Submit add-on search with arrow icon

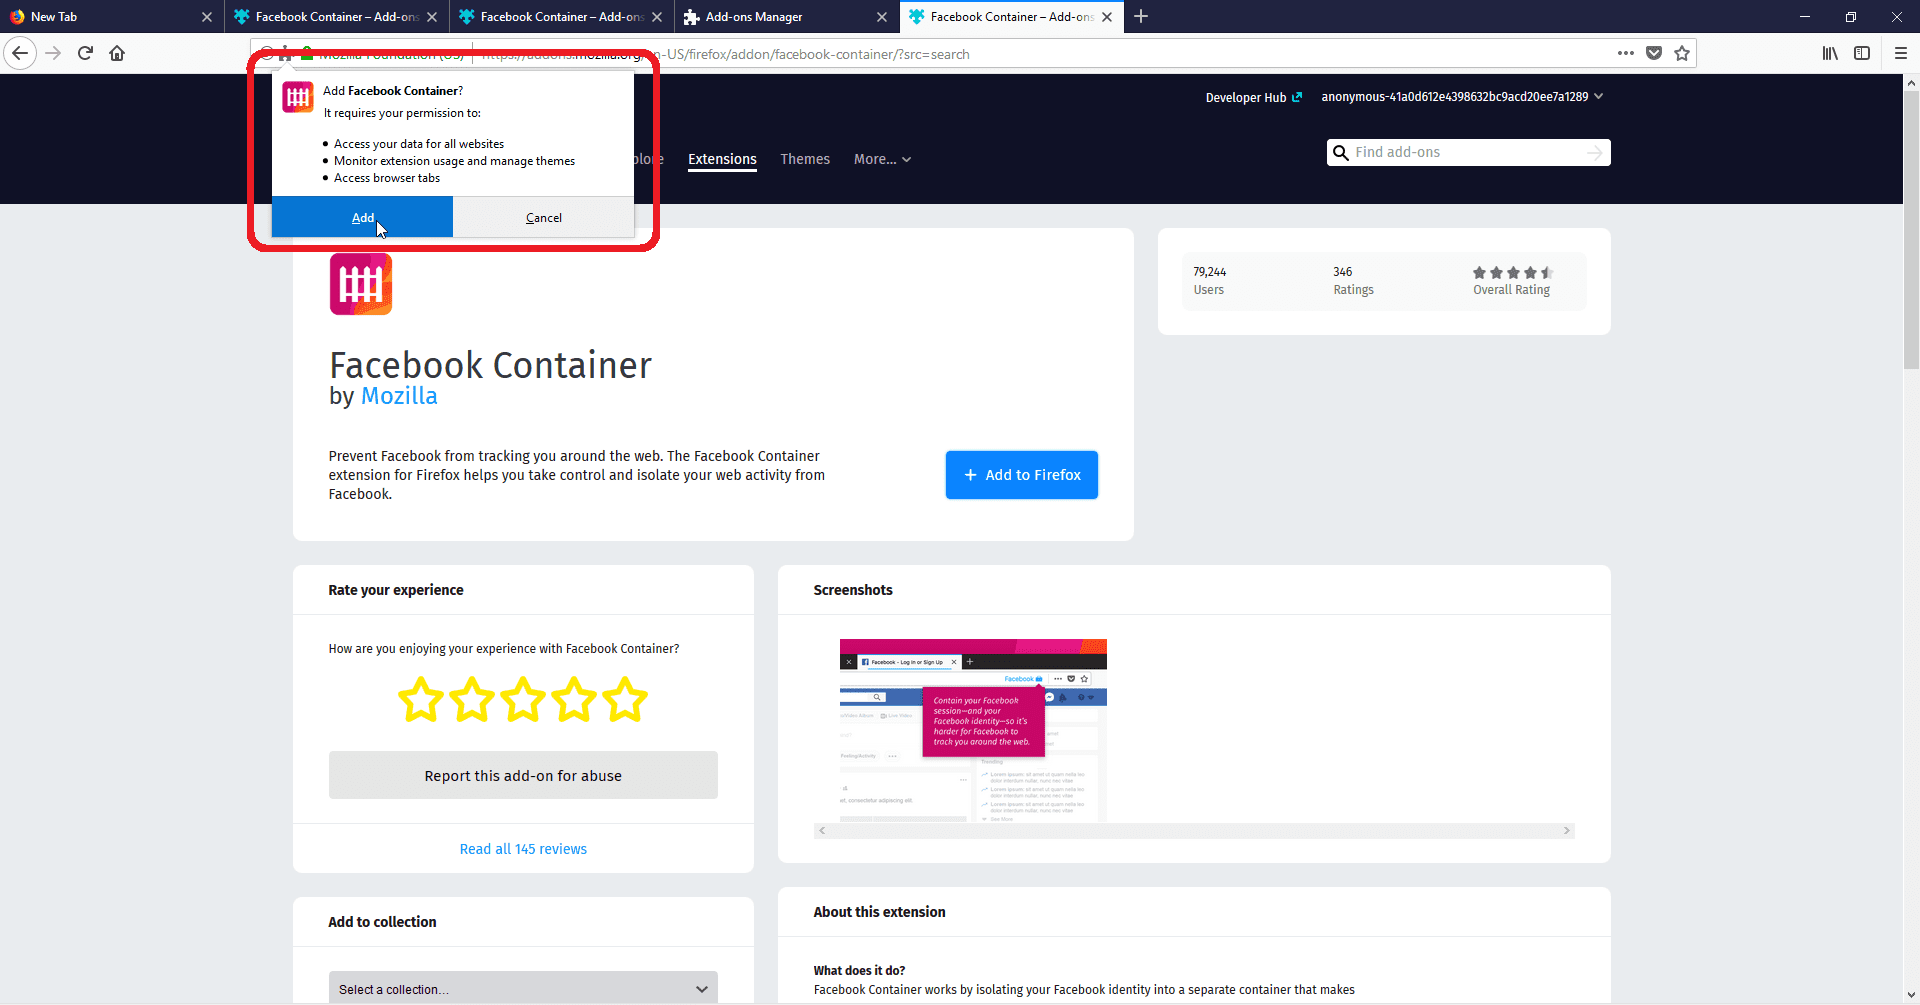click(x=1595, y=153)
